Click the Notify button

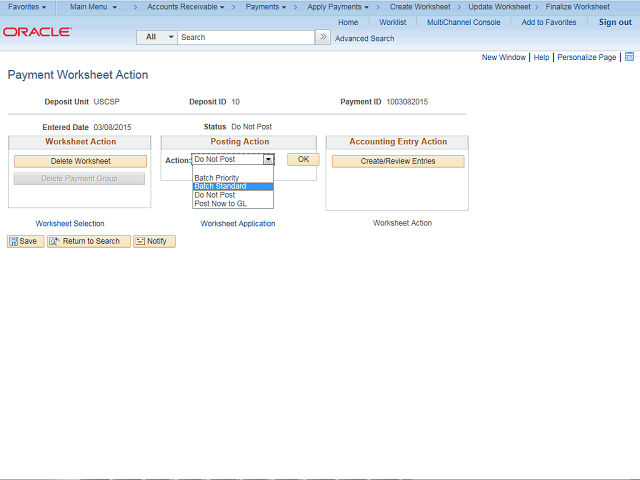(x=154, y=241)
